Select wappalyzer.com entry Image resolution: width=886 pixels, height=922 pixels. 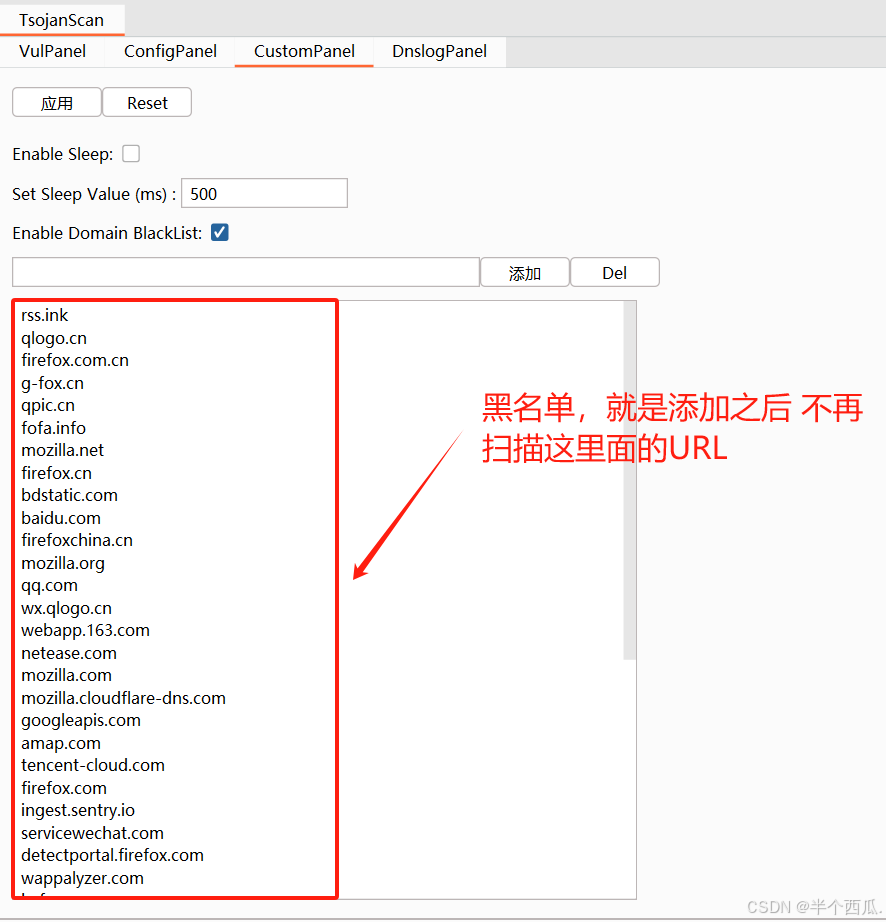pyautogui.click(x=82, y=878)
